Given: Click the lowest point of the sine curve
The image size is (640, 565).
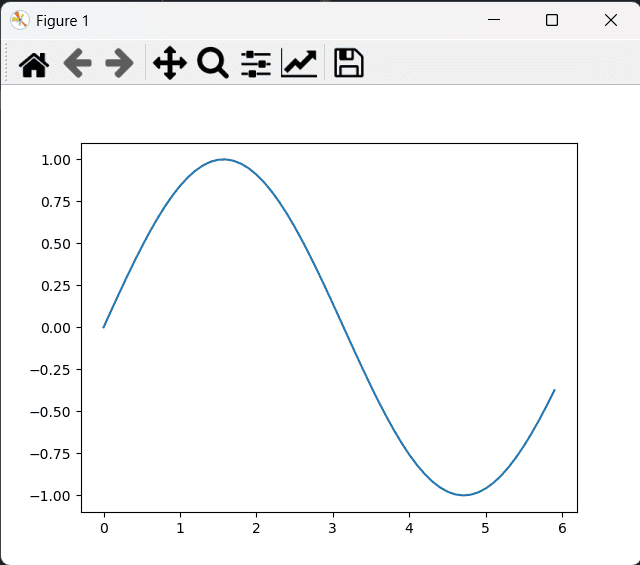Looking at the screenshot, I should click(x=463, y=495).
